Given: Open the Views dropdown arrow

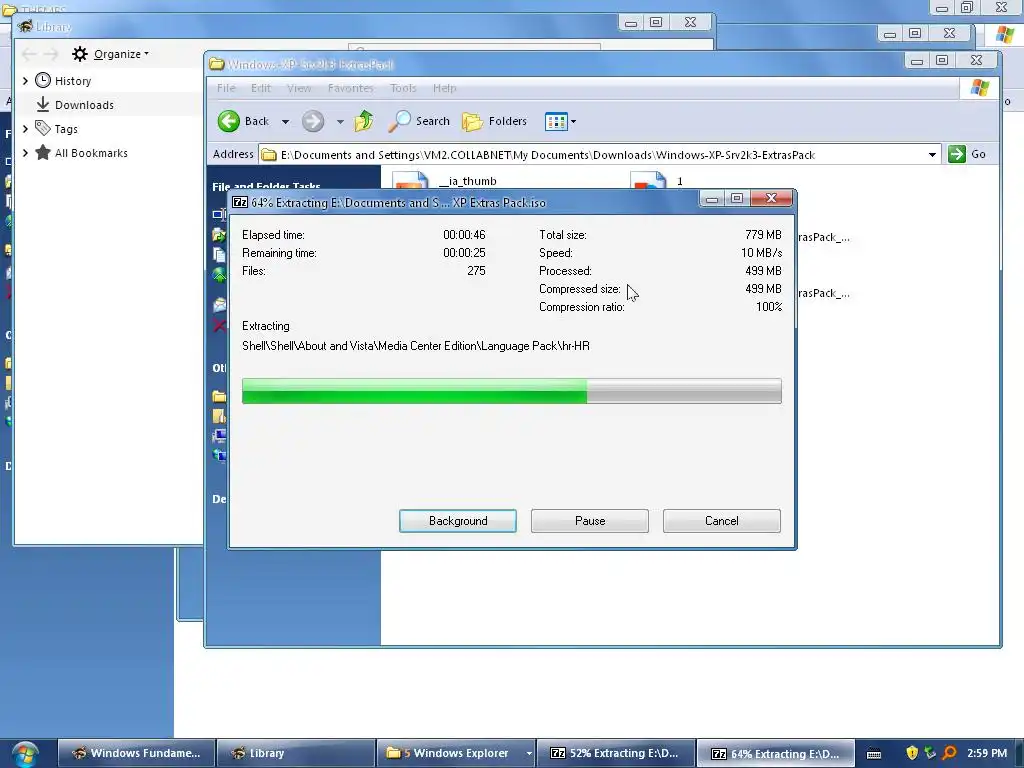Looking at the screenshot, I should click(x=573, y=121).
